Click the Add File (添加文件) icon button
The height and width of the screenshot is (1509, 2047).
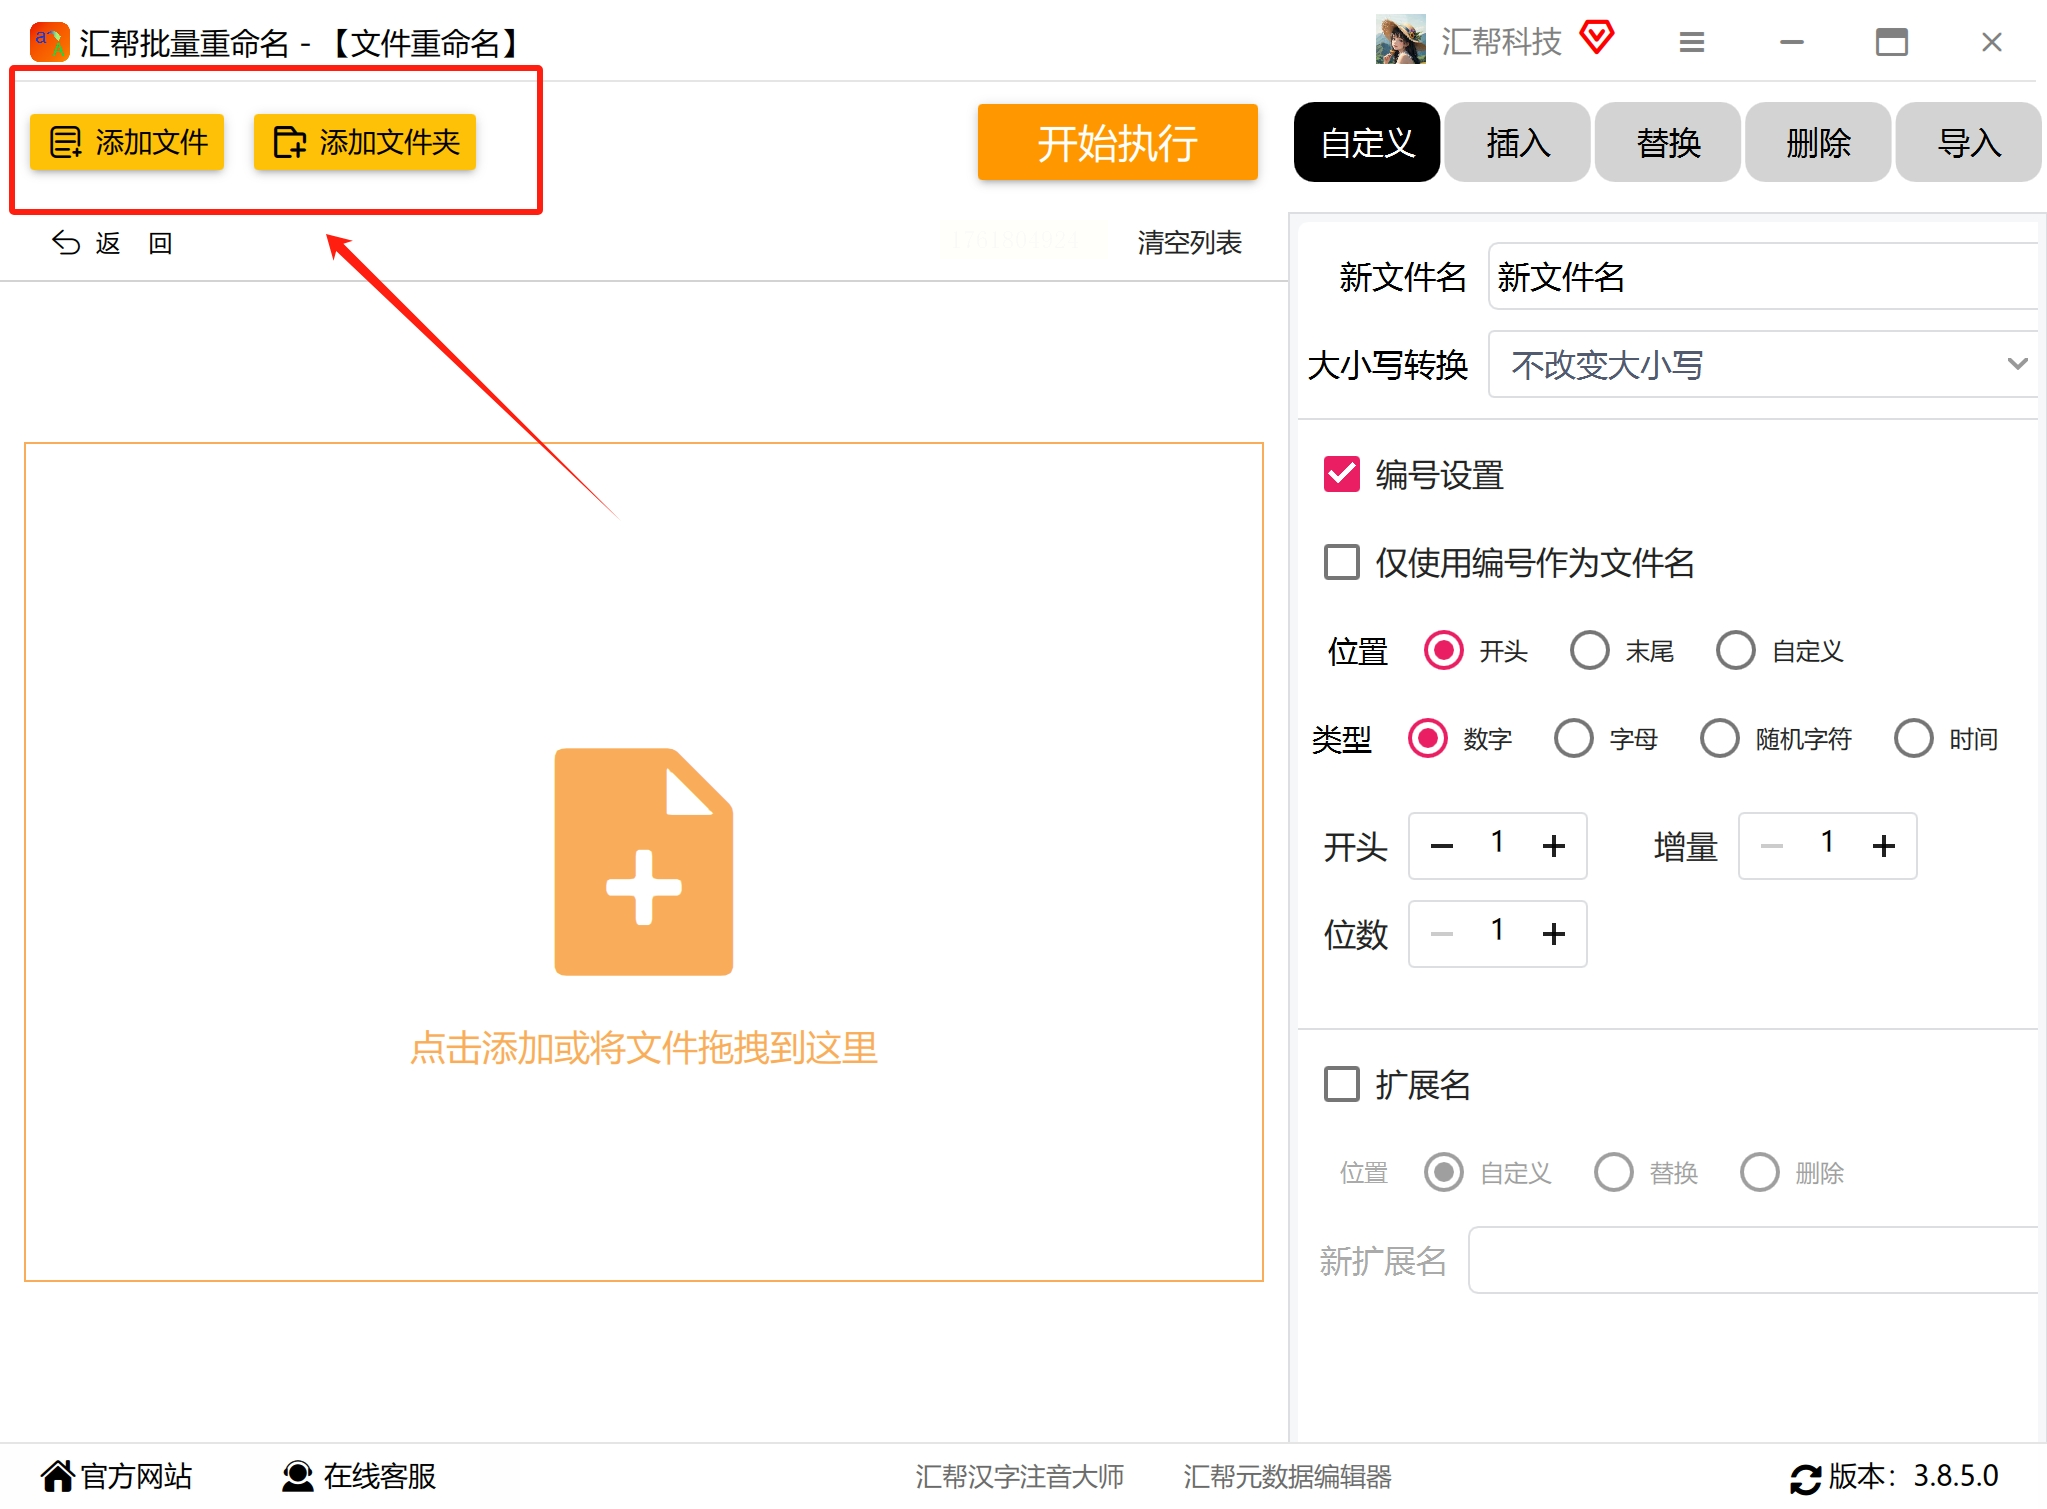(126, 142)
